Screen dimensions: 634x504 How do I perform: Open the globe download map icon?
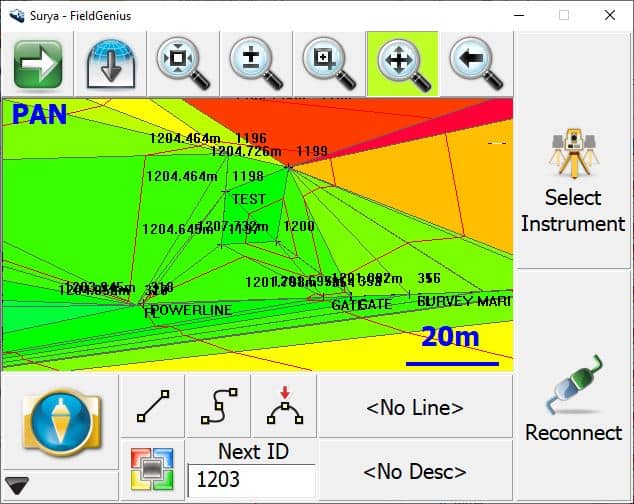(x=110, y=63)
